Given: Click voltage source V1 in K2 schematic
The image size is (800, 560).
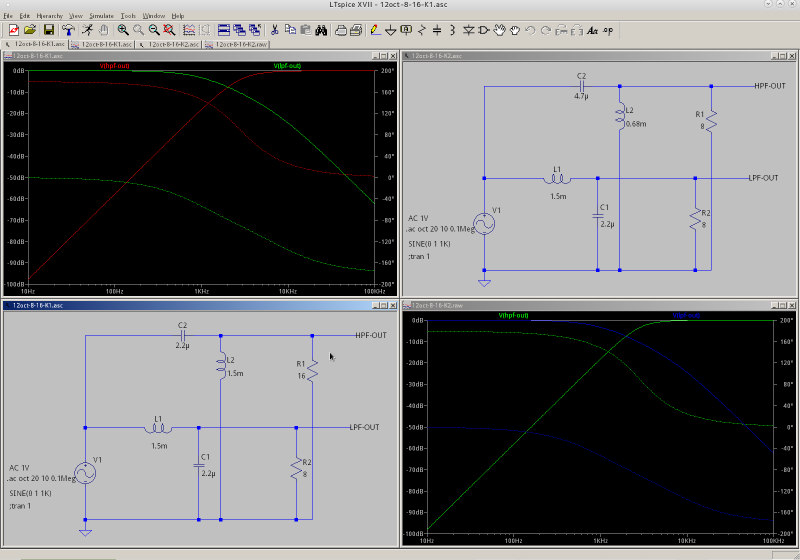Looking at the screenshot, I should click(x=484, y=224).
